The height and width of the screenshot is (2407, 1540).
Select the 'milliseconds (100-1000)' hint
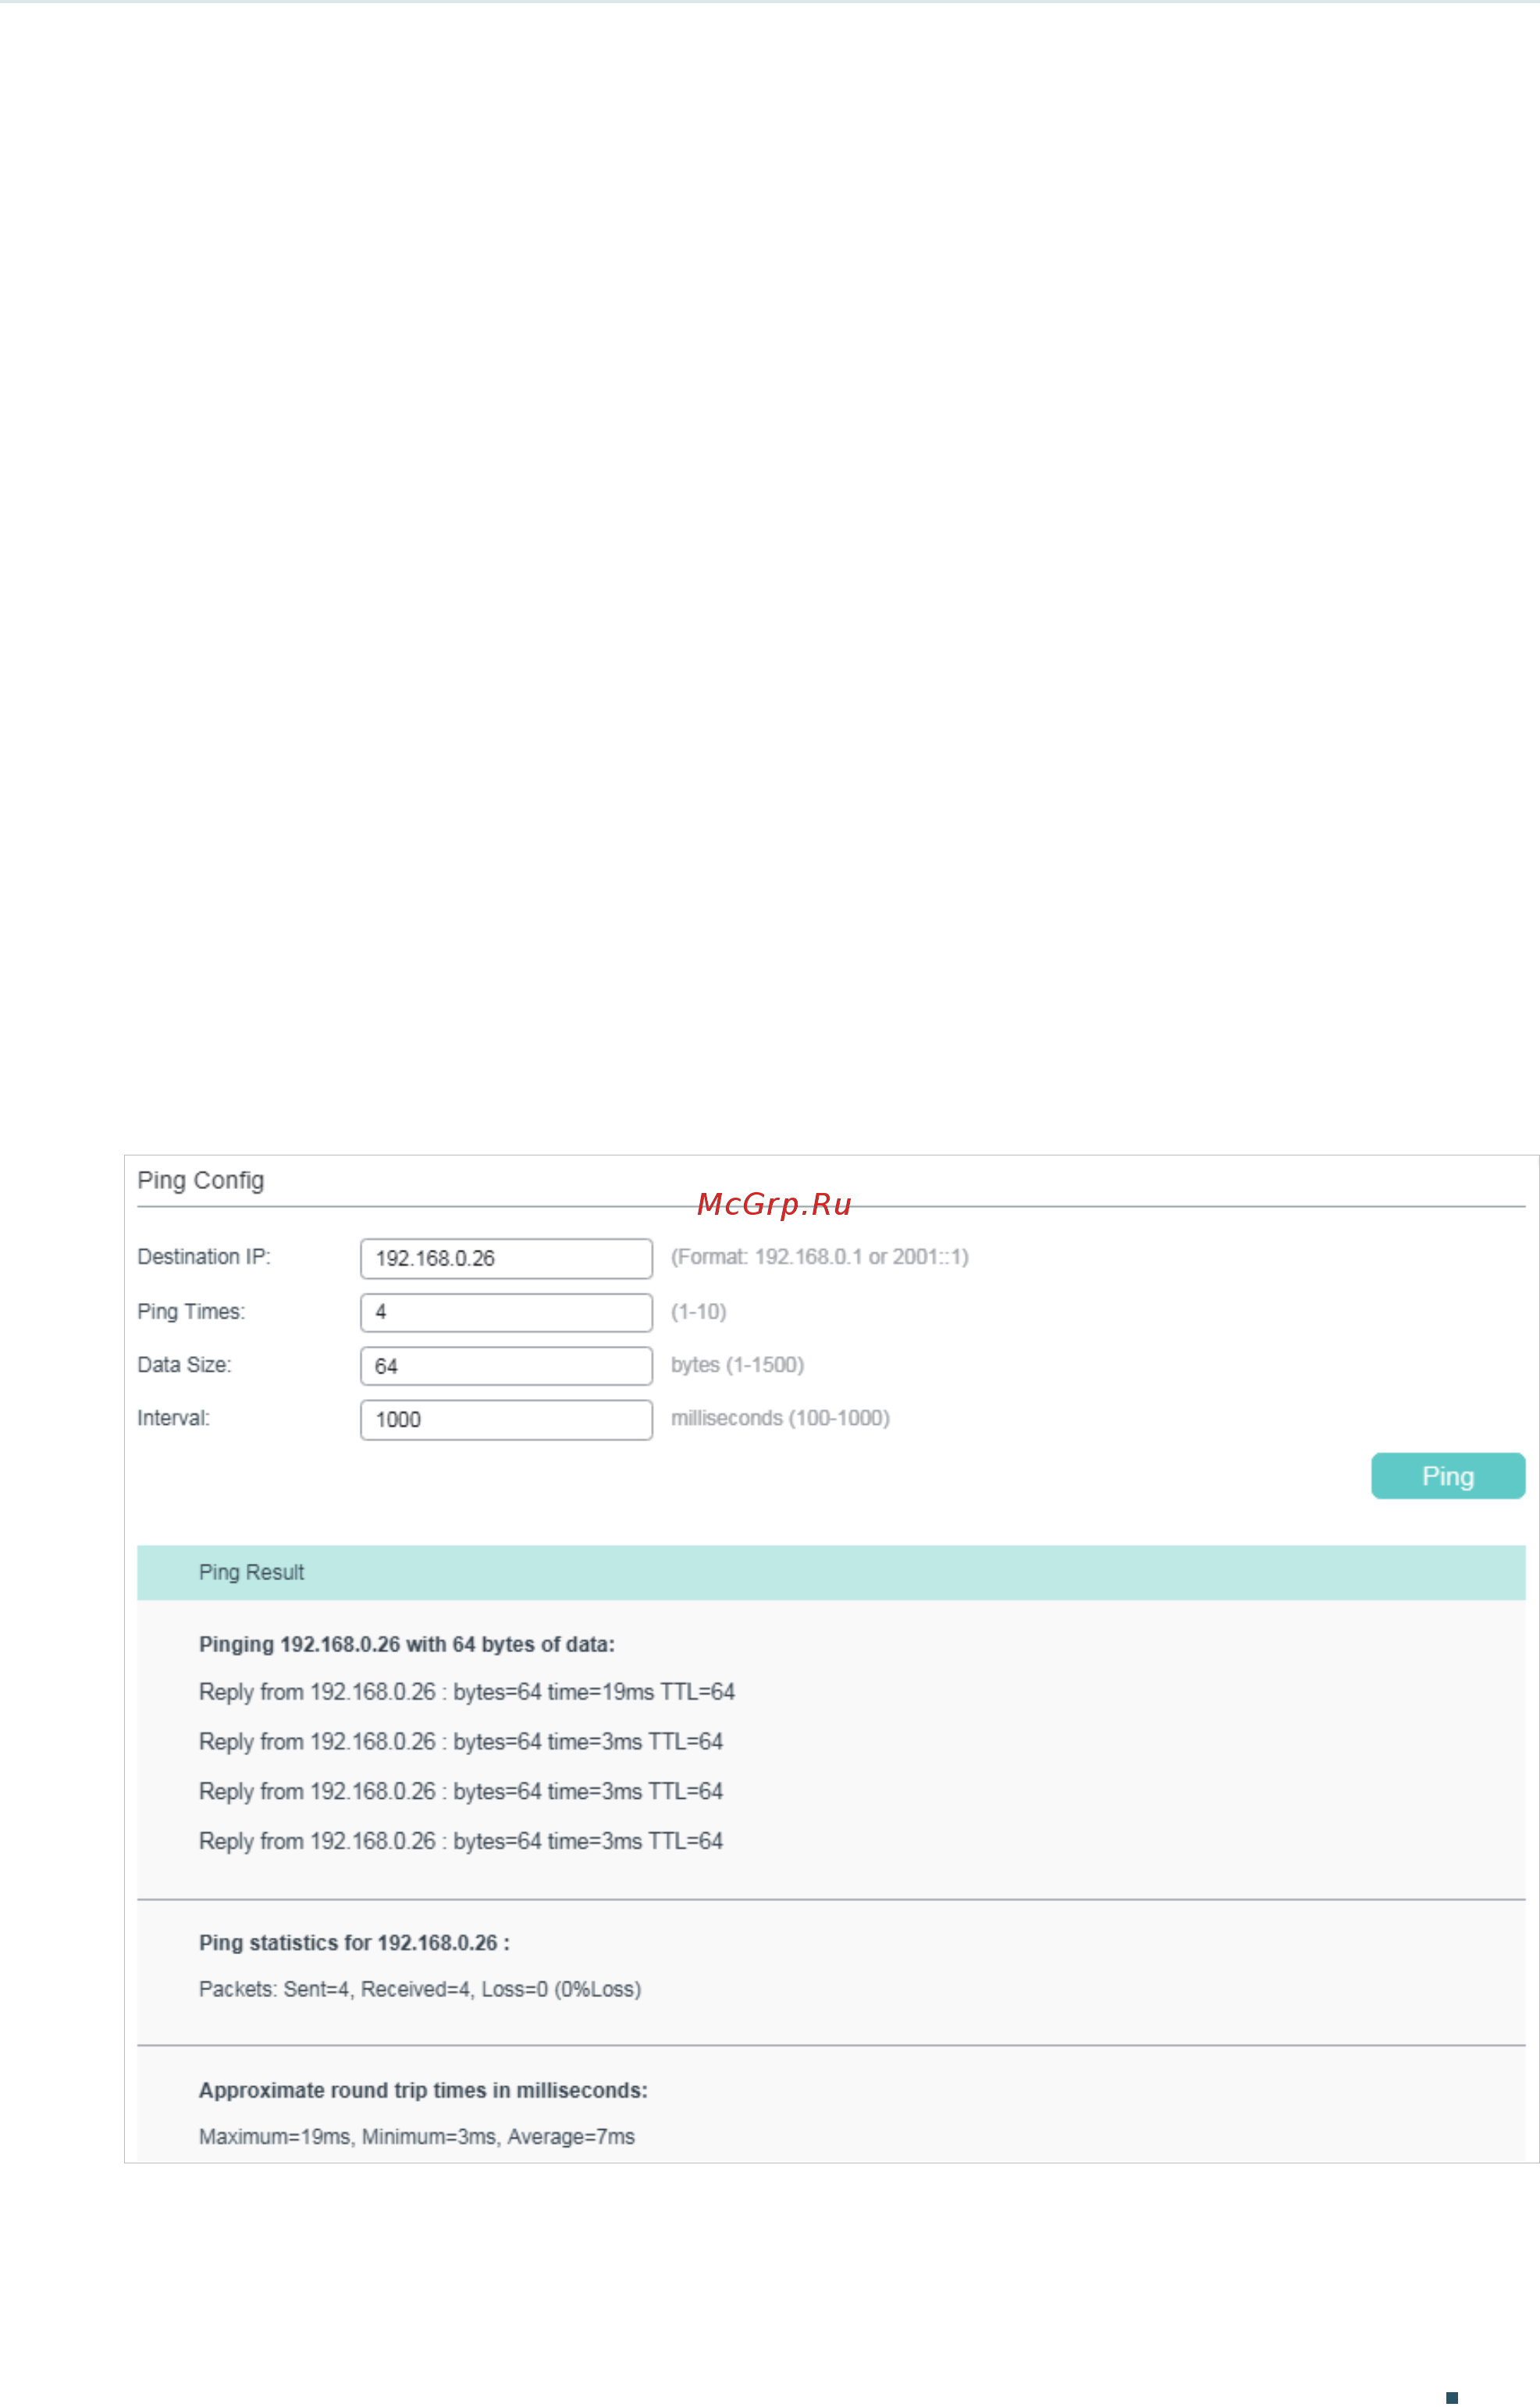780,1418
